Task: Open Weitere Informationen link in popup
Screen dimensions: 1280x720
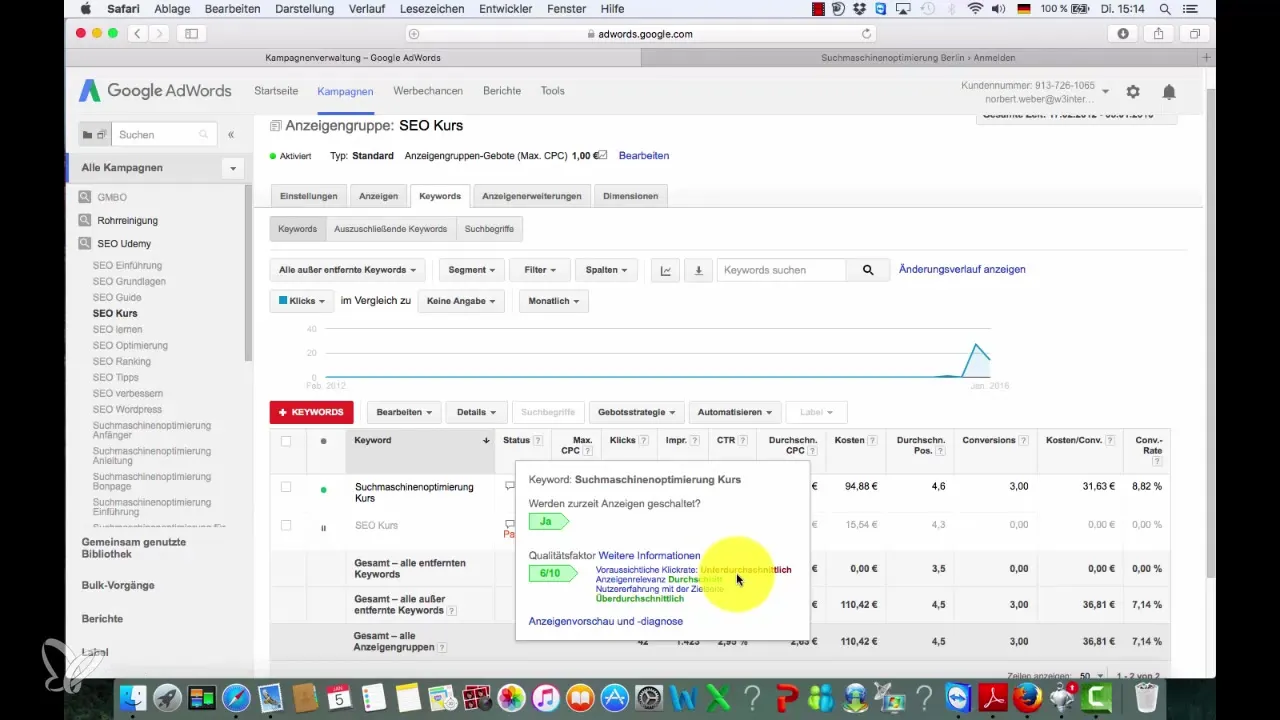Action: 649,556
